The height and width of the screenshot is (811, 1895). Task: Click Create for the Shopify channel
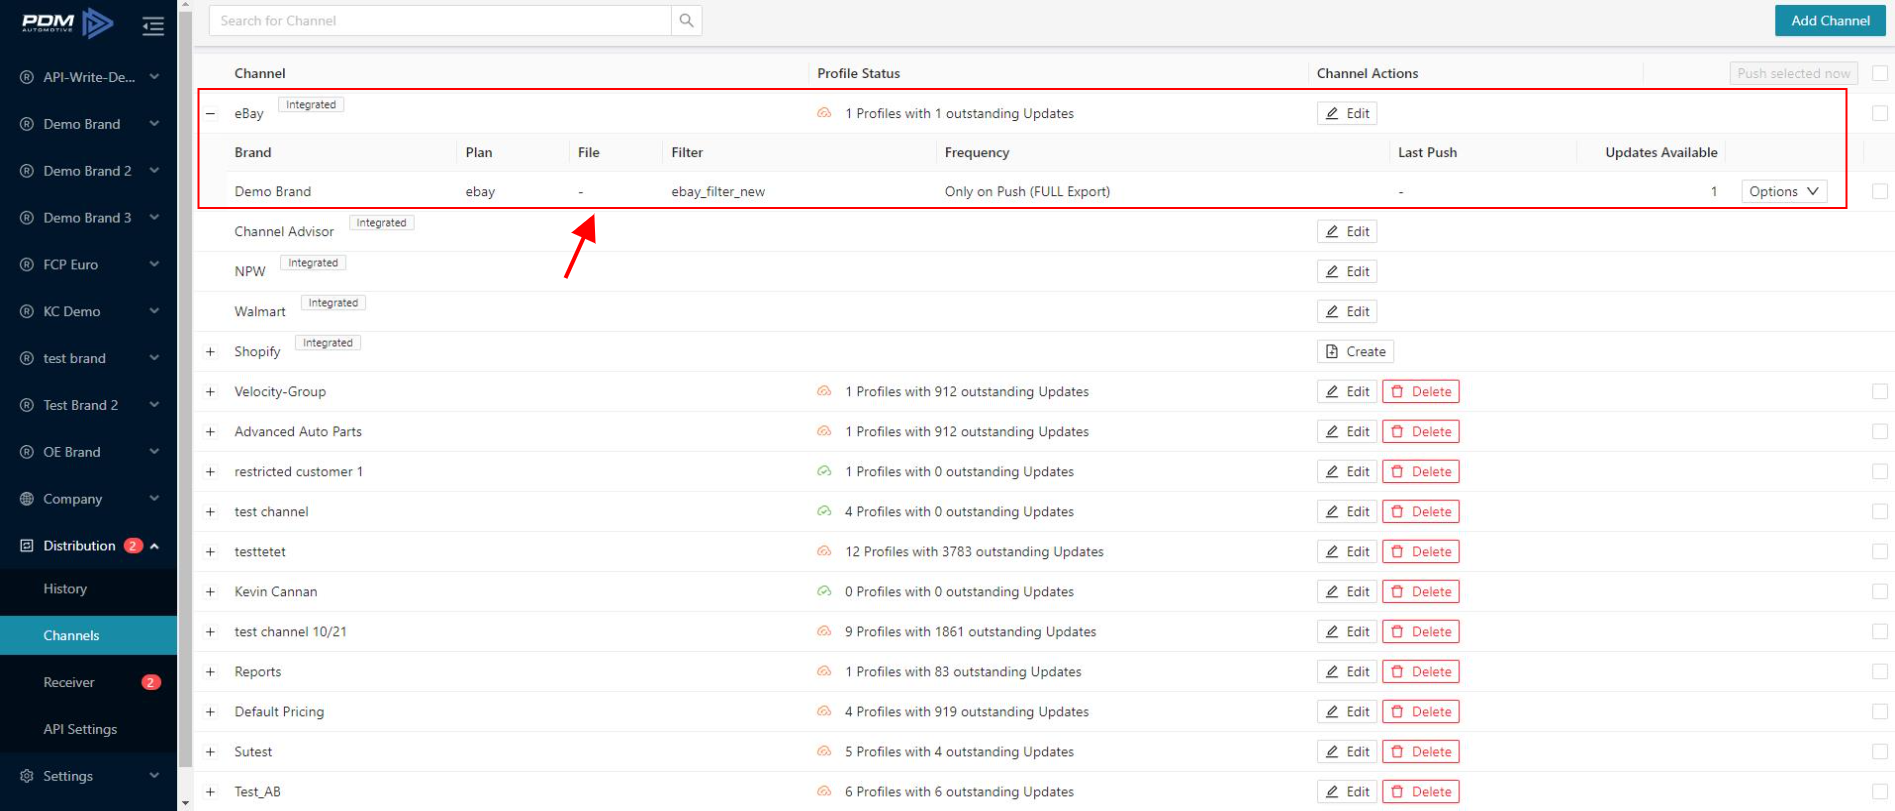1355,351
